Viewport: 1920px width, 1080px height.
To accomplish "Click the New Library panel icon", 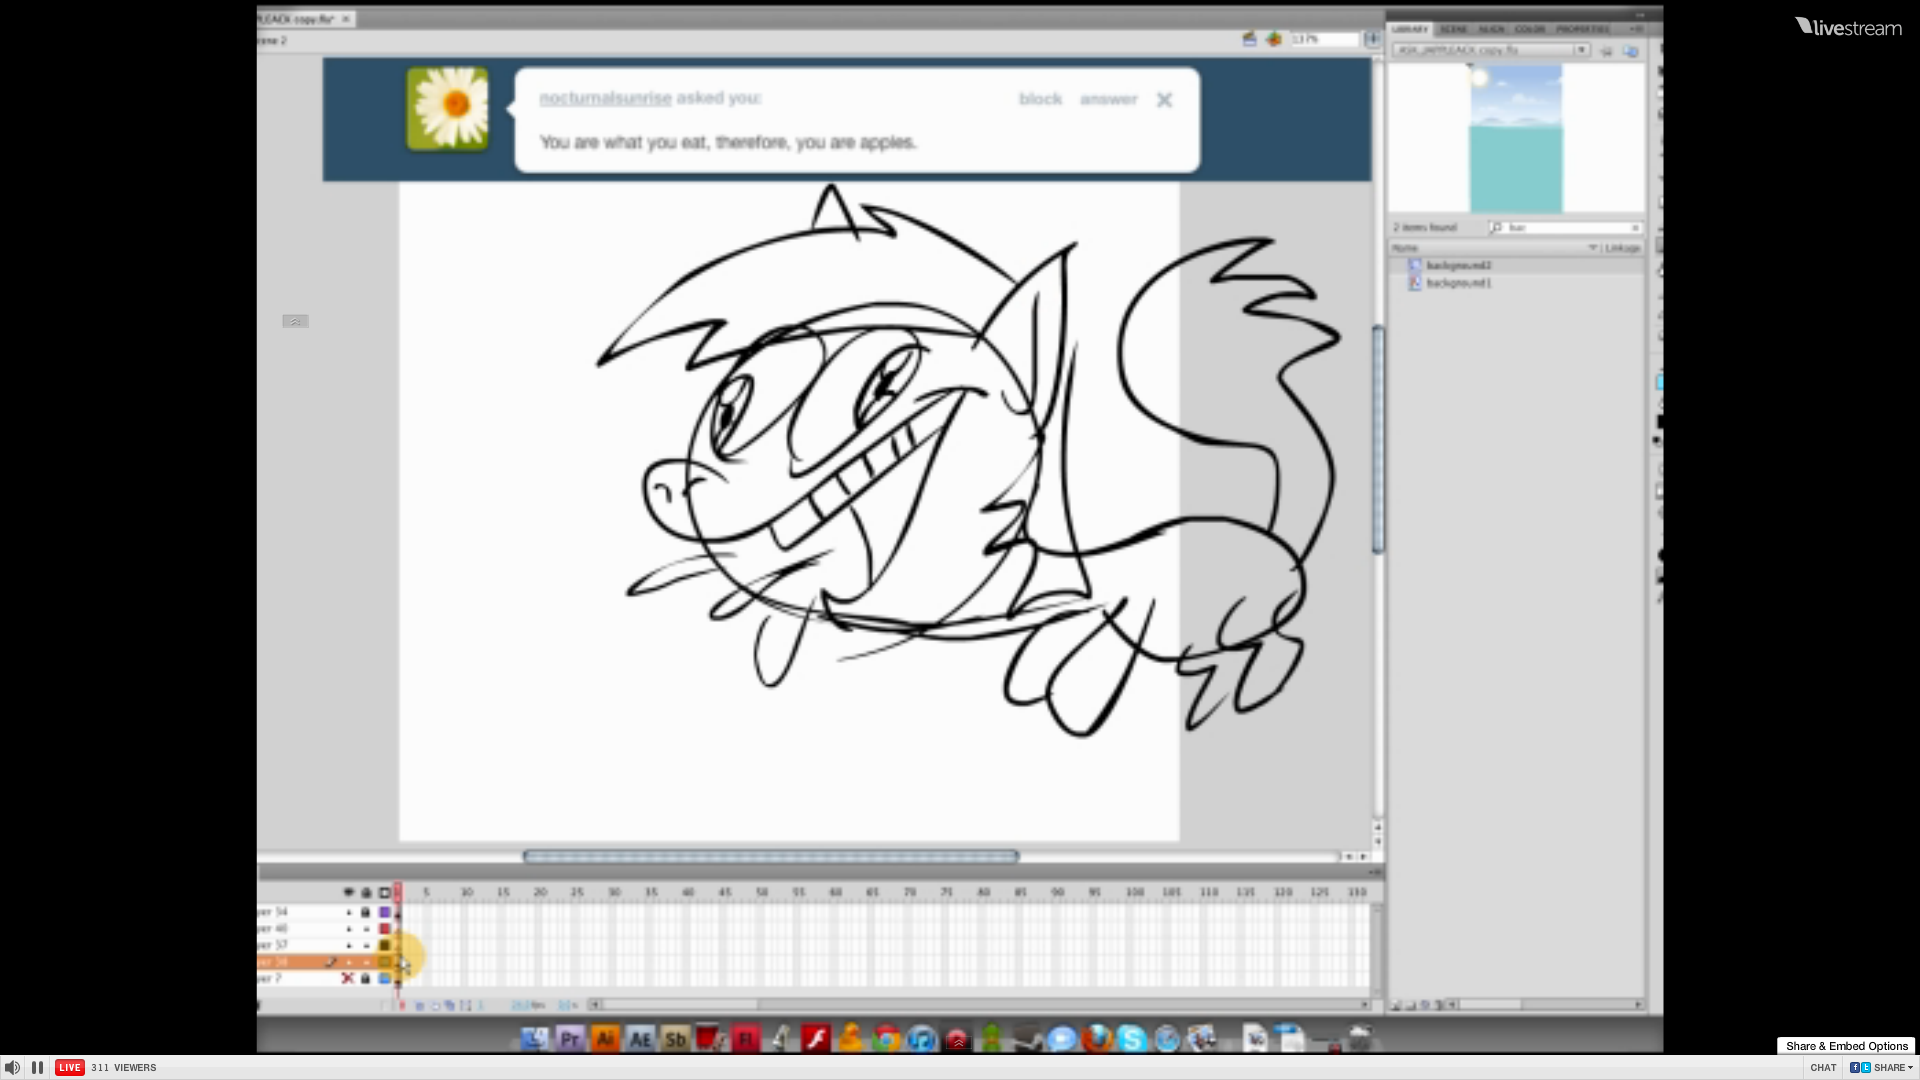I will coord(1631,50).
